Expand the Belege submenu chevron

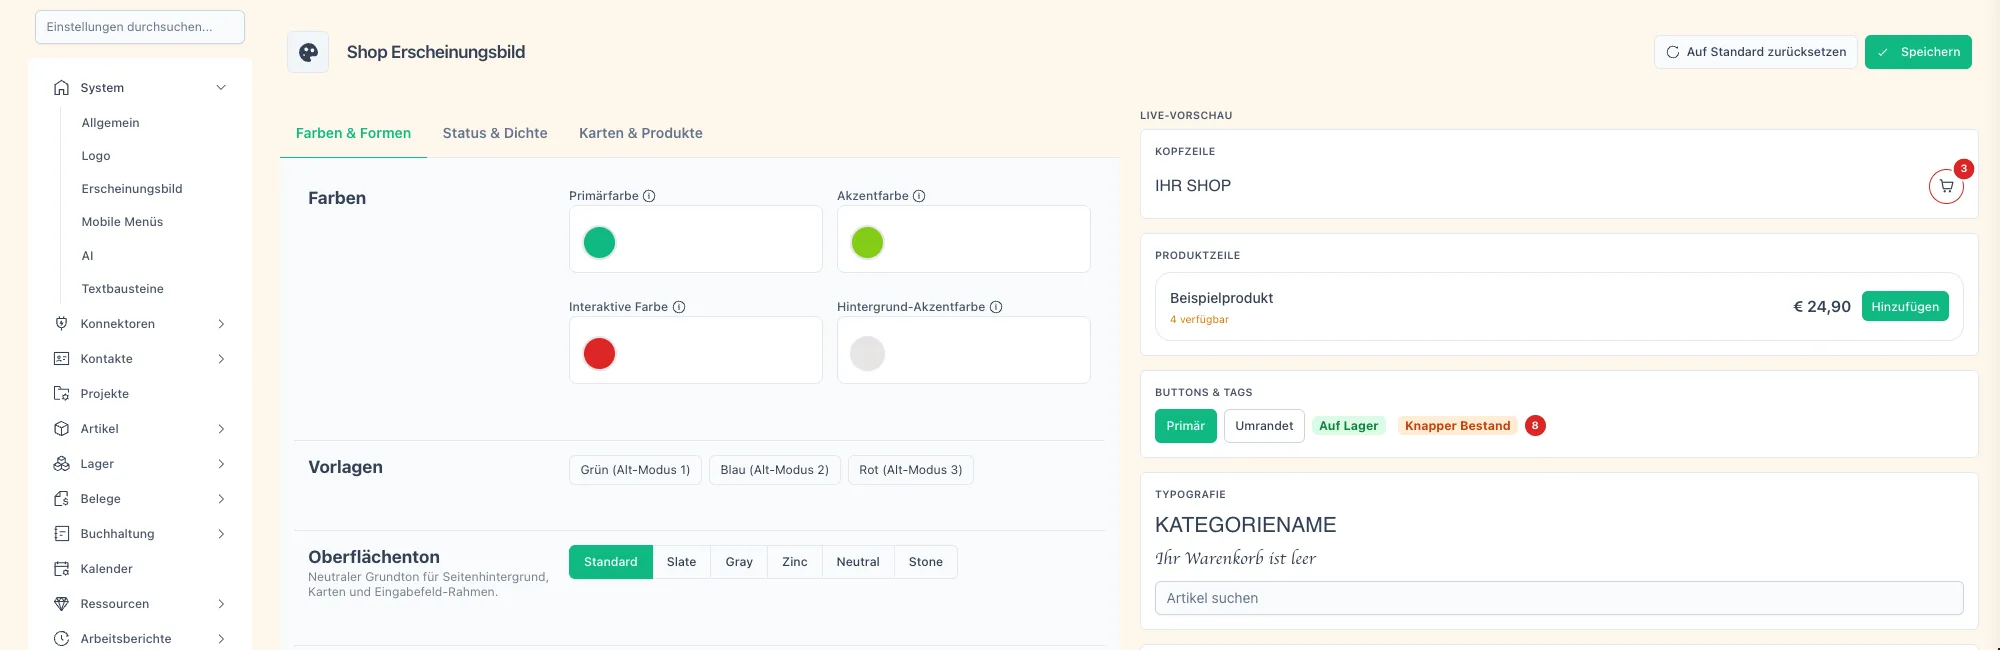tap(221, 499)
